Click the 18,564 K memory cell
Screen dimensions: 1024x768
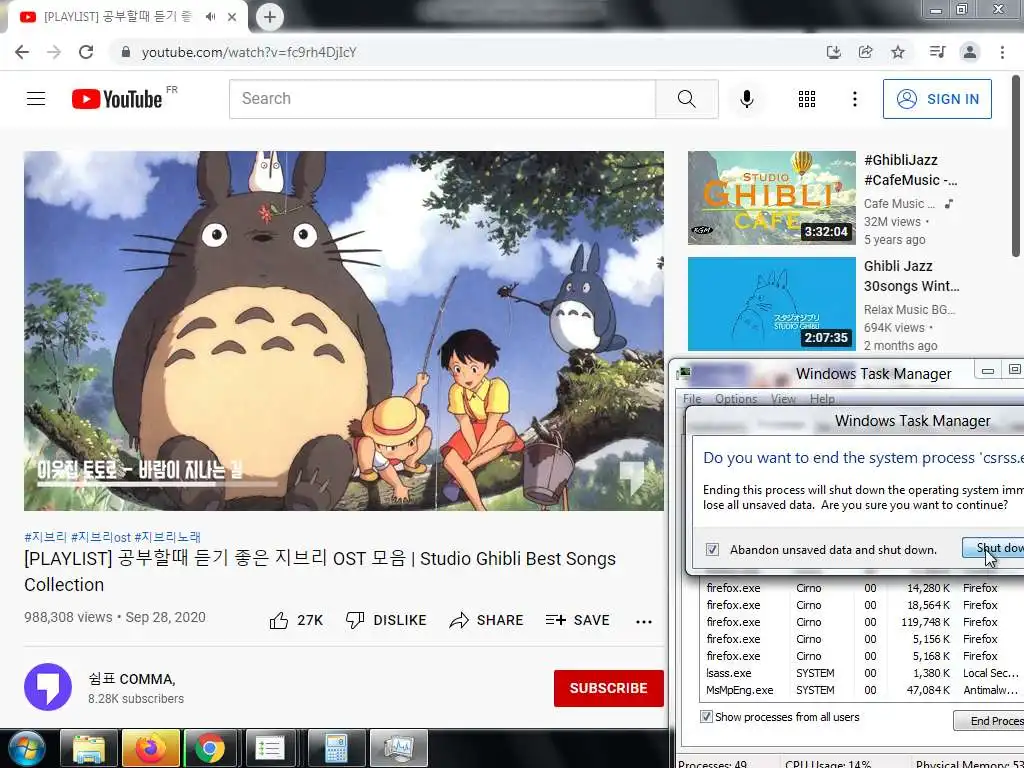pos(929,605)
